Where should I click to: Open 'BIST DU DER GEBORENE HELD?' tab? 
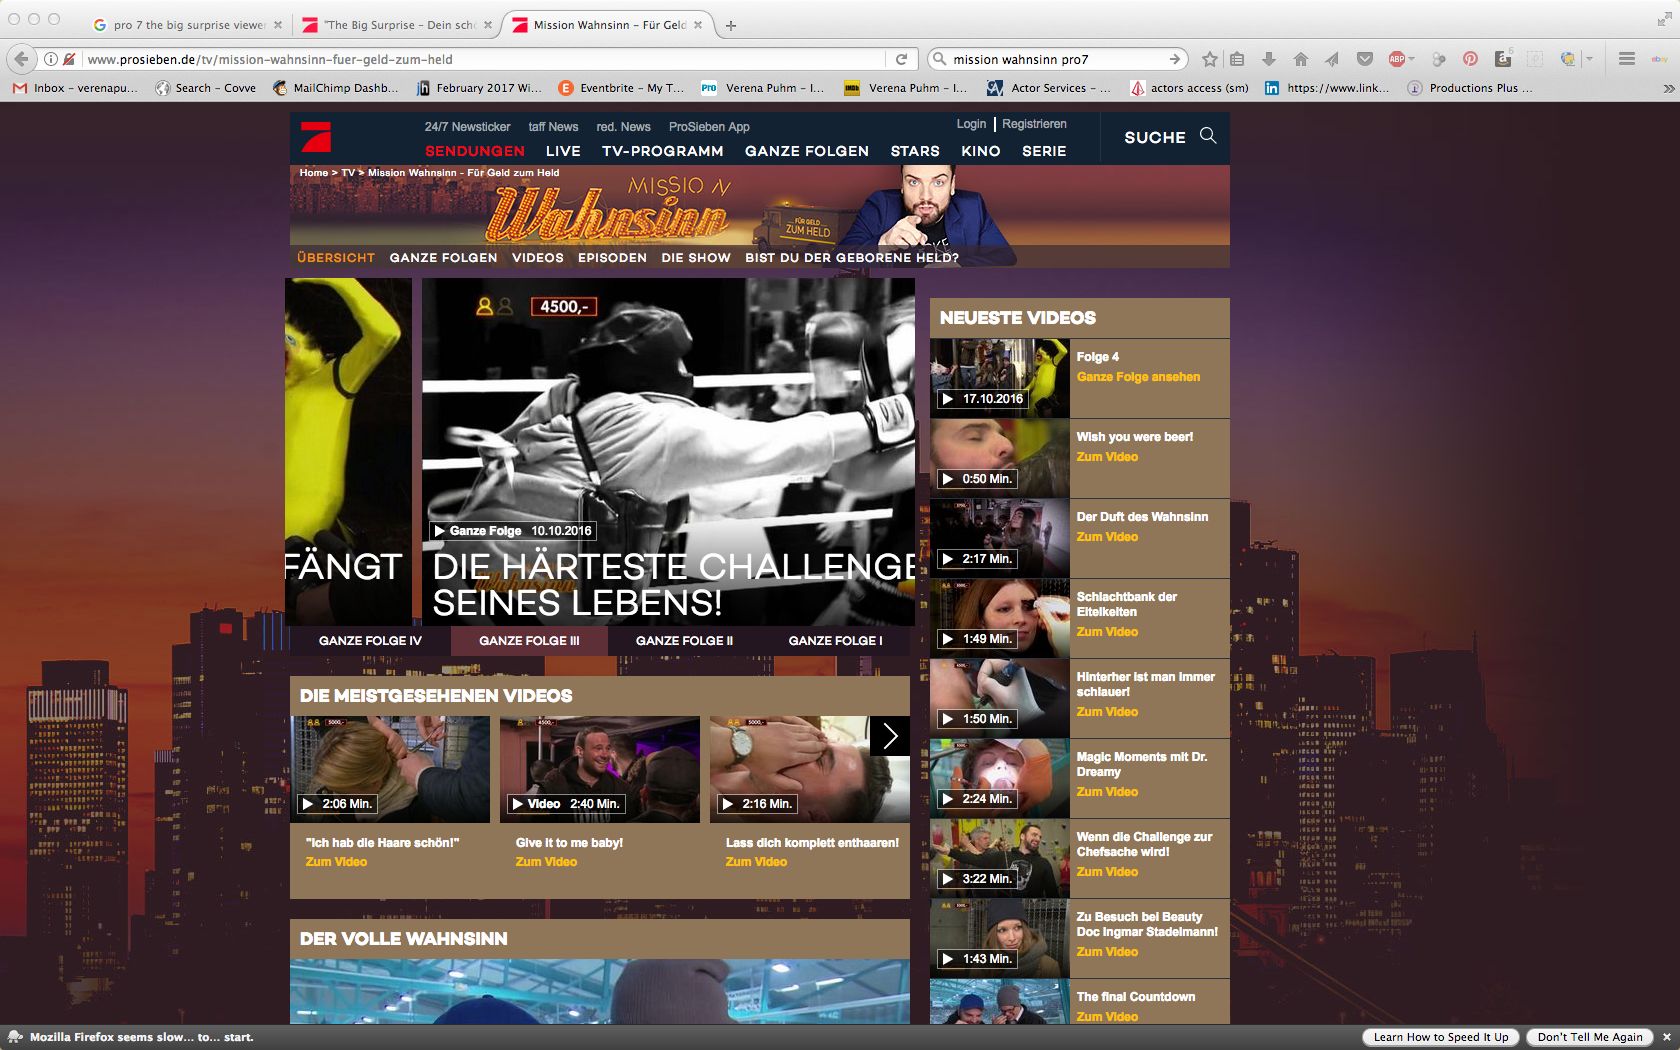[x=852, y=258]
